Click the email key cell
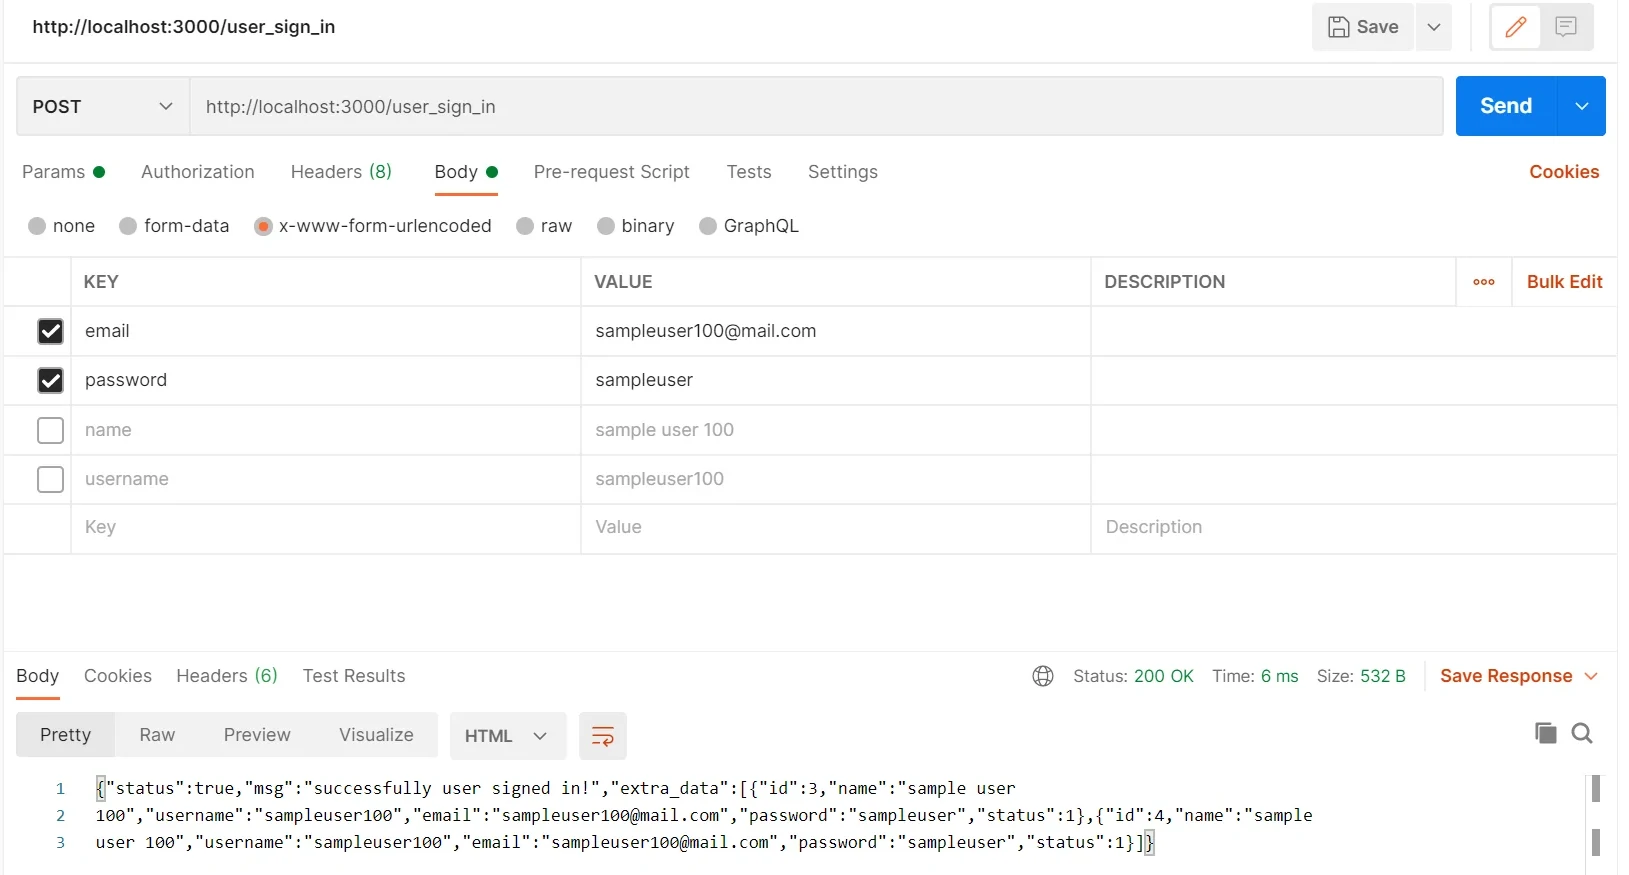1629x875 pixels. click(326, 331)
